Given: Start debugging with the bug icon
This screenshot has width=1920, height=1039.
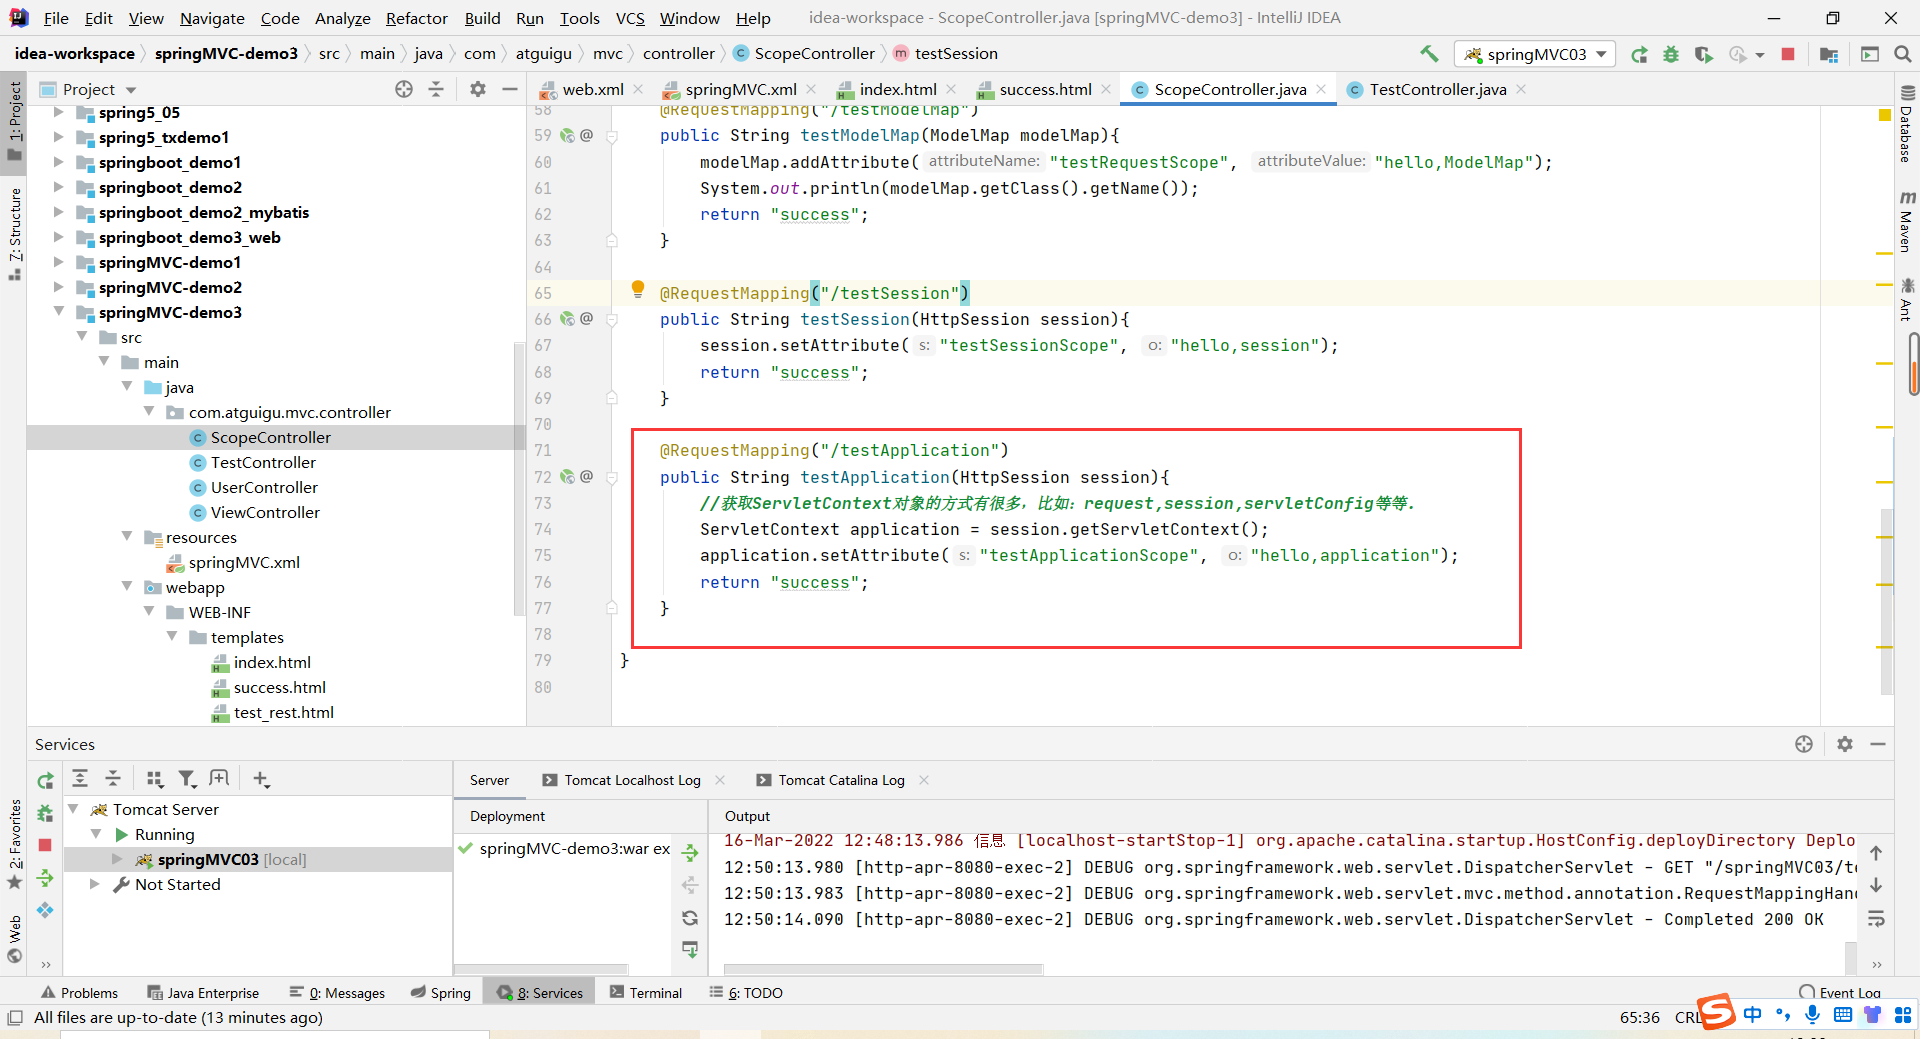Looking at the screenshot, I should click(x=1671, y=54).
